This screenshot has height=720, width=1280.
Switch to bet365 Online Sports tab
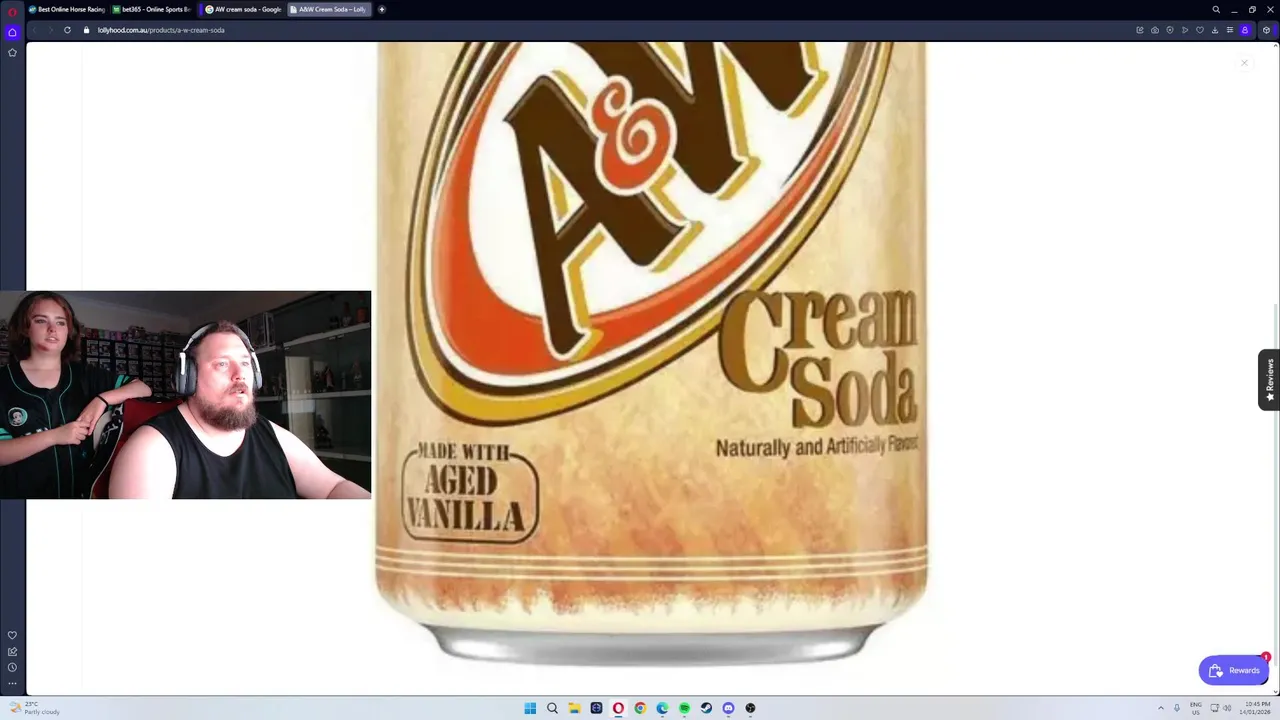(x=151, y=9)
